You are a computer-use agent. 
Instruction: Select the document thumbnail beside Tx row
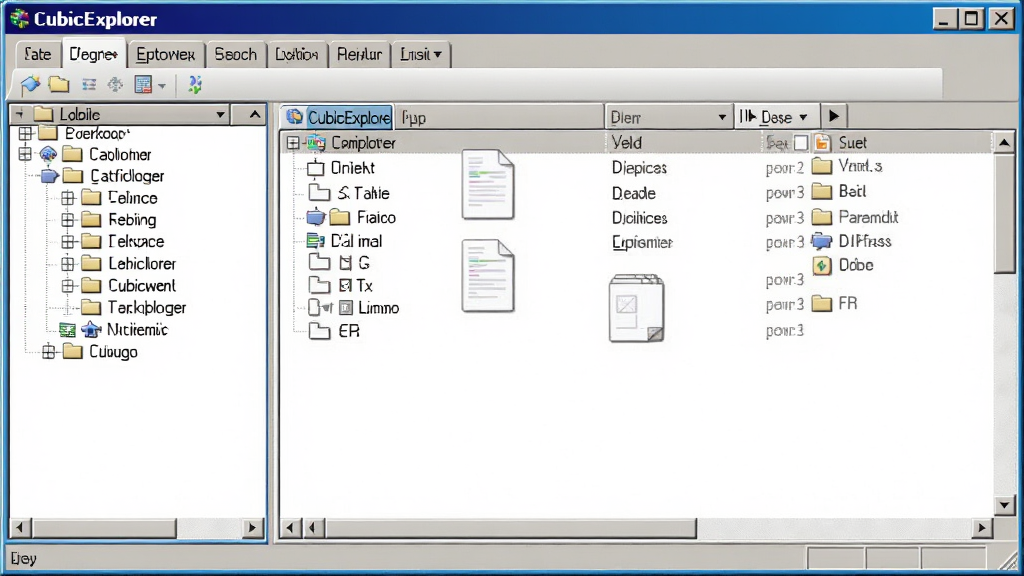pos(488,276)
